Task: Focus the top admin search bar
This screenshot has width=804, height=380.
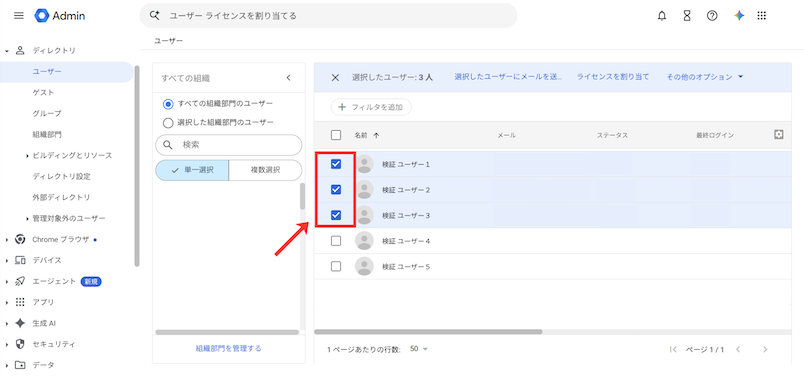Action: tap(328, 16)
